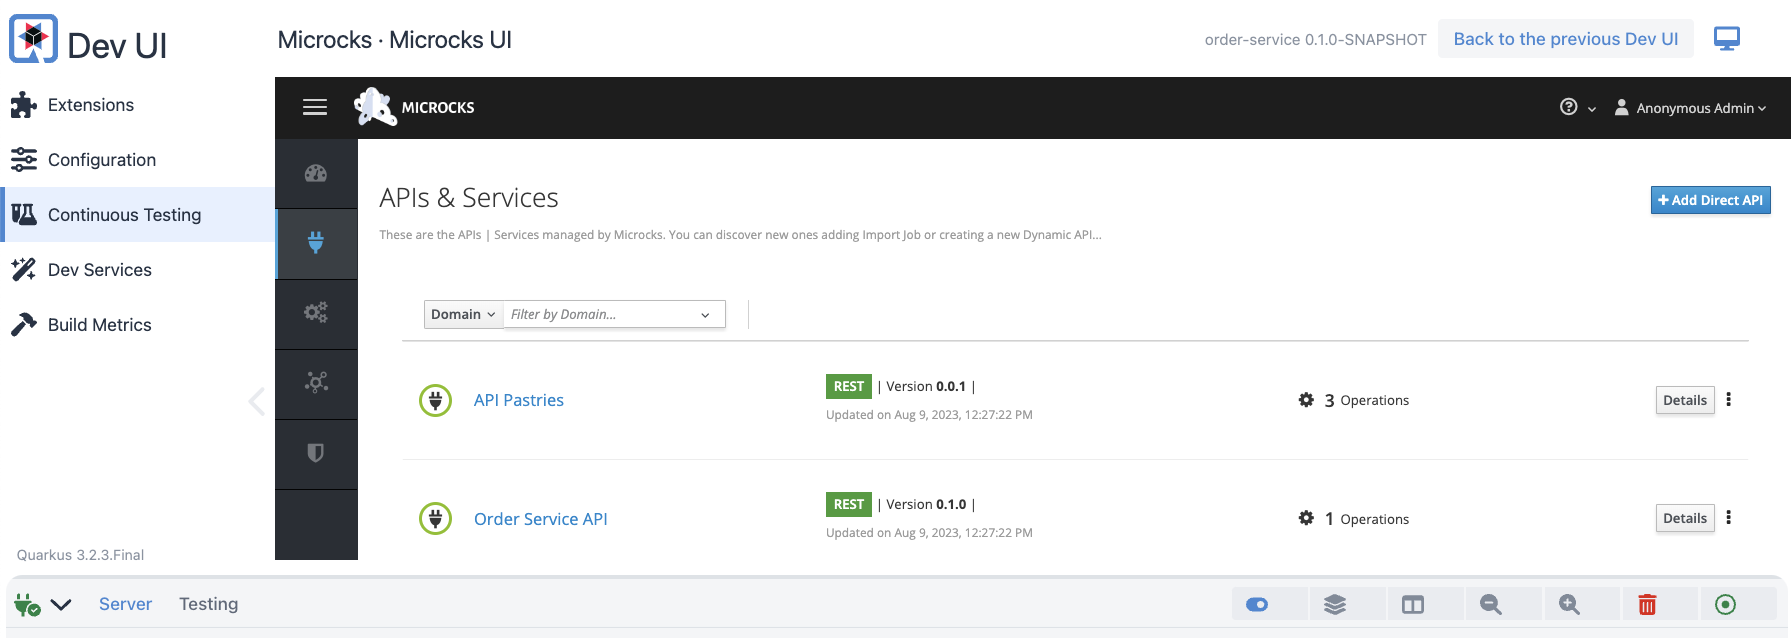1791x638 pixels.
Task: Click the Version 0.1.0 label
Action: pos(926,504)
